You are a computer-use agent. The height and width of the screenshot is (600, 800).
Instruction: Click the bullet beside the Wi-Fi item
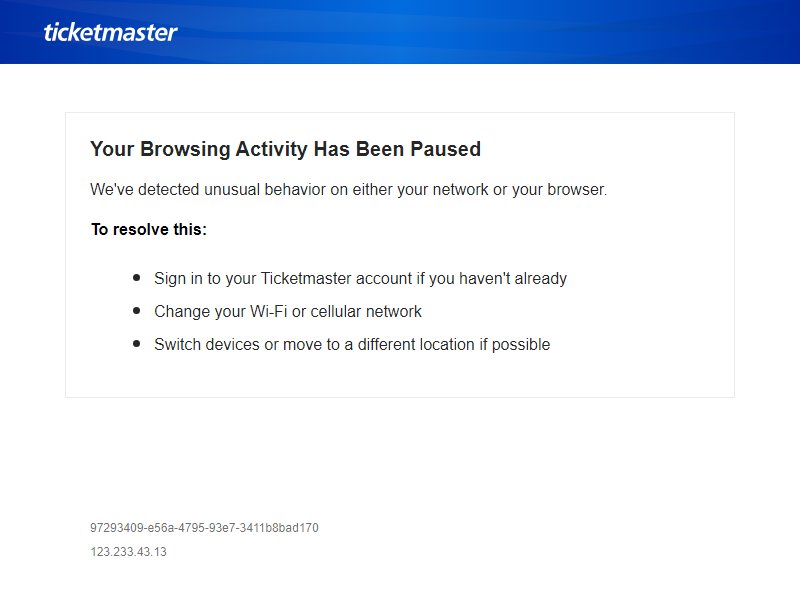pyautogui.click(x=136, y=310)
